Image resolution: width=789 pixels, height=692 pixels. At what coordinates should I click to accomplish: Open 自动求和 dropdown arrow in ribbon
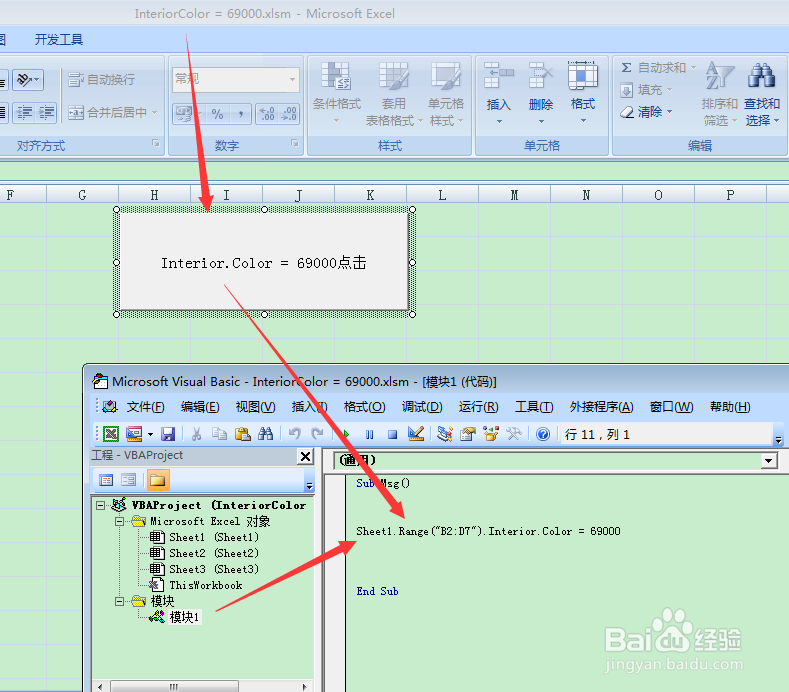tap(693, 67)
